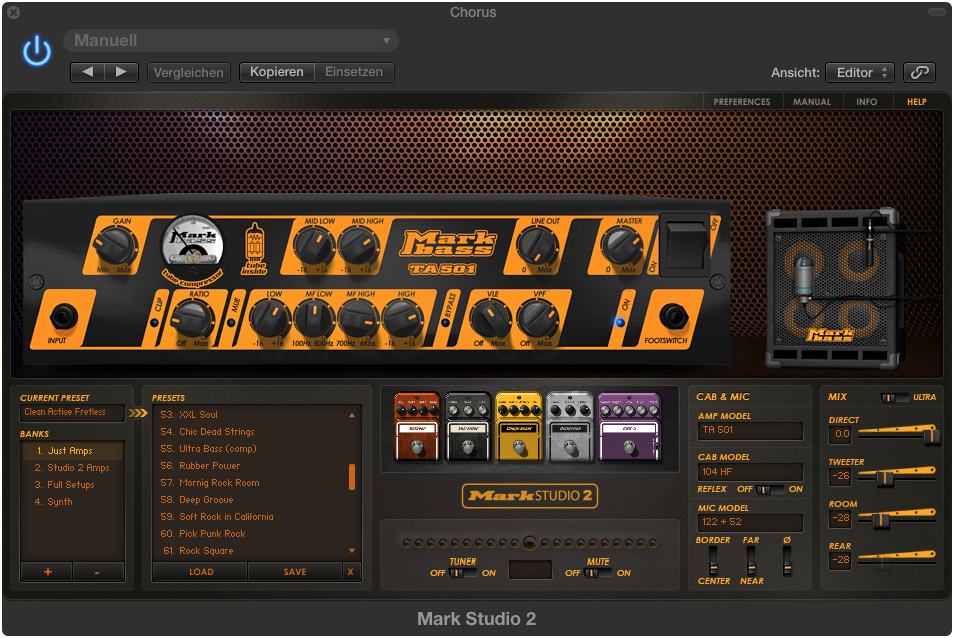The width and height of the screenshot is (954, 638).
Task: Toggle the BORDER/CENTER mic position switch
Action: click(712, 561)
